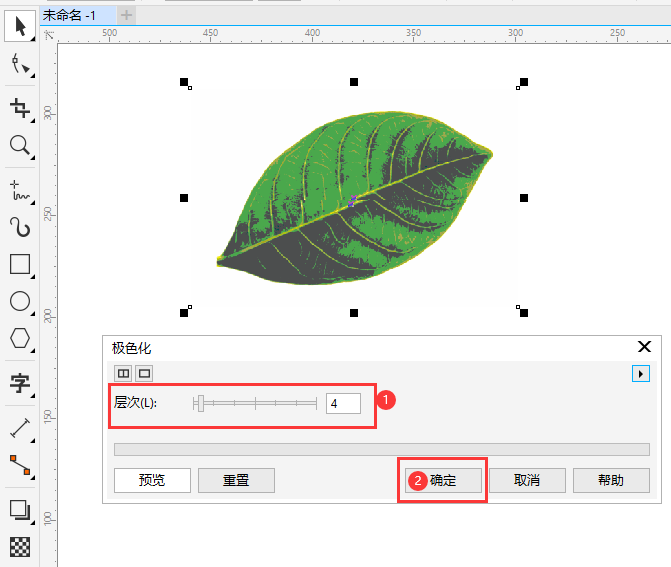Click the dialog progress bar

[382, 449]
